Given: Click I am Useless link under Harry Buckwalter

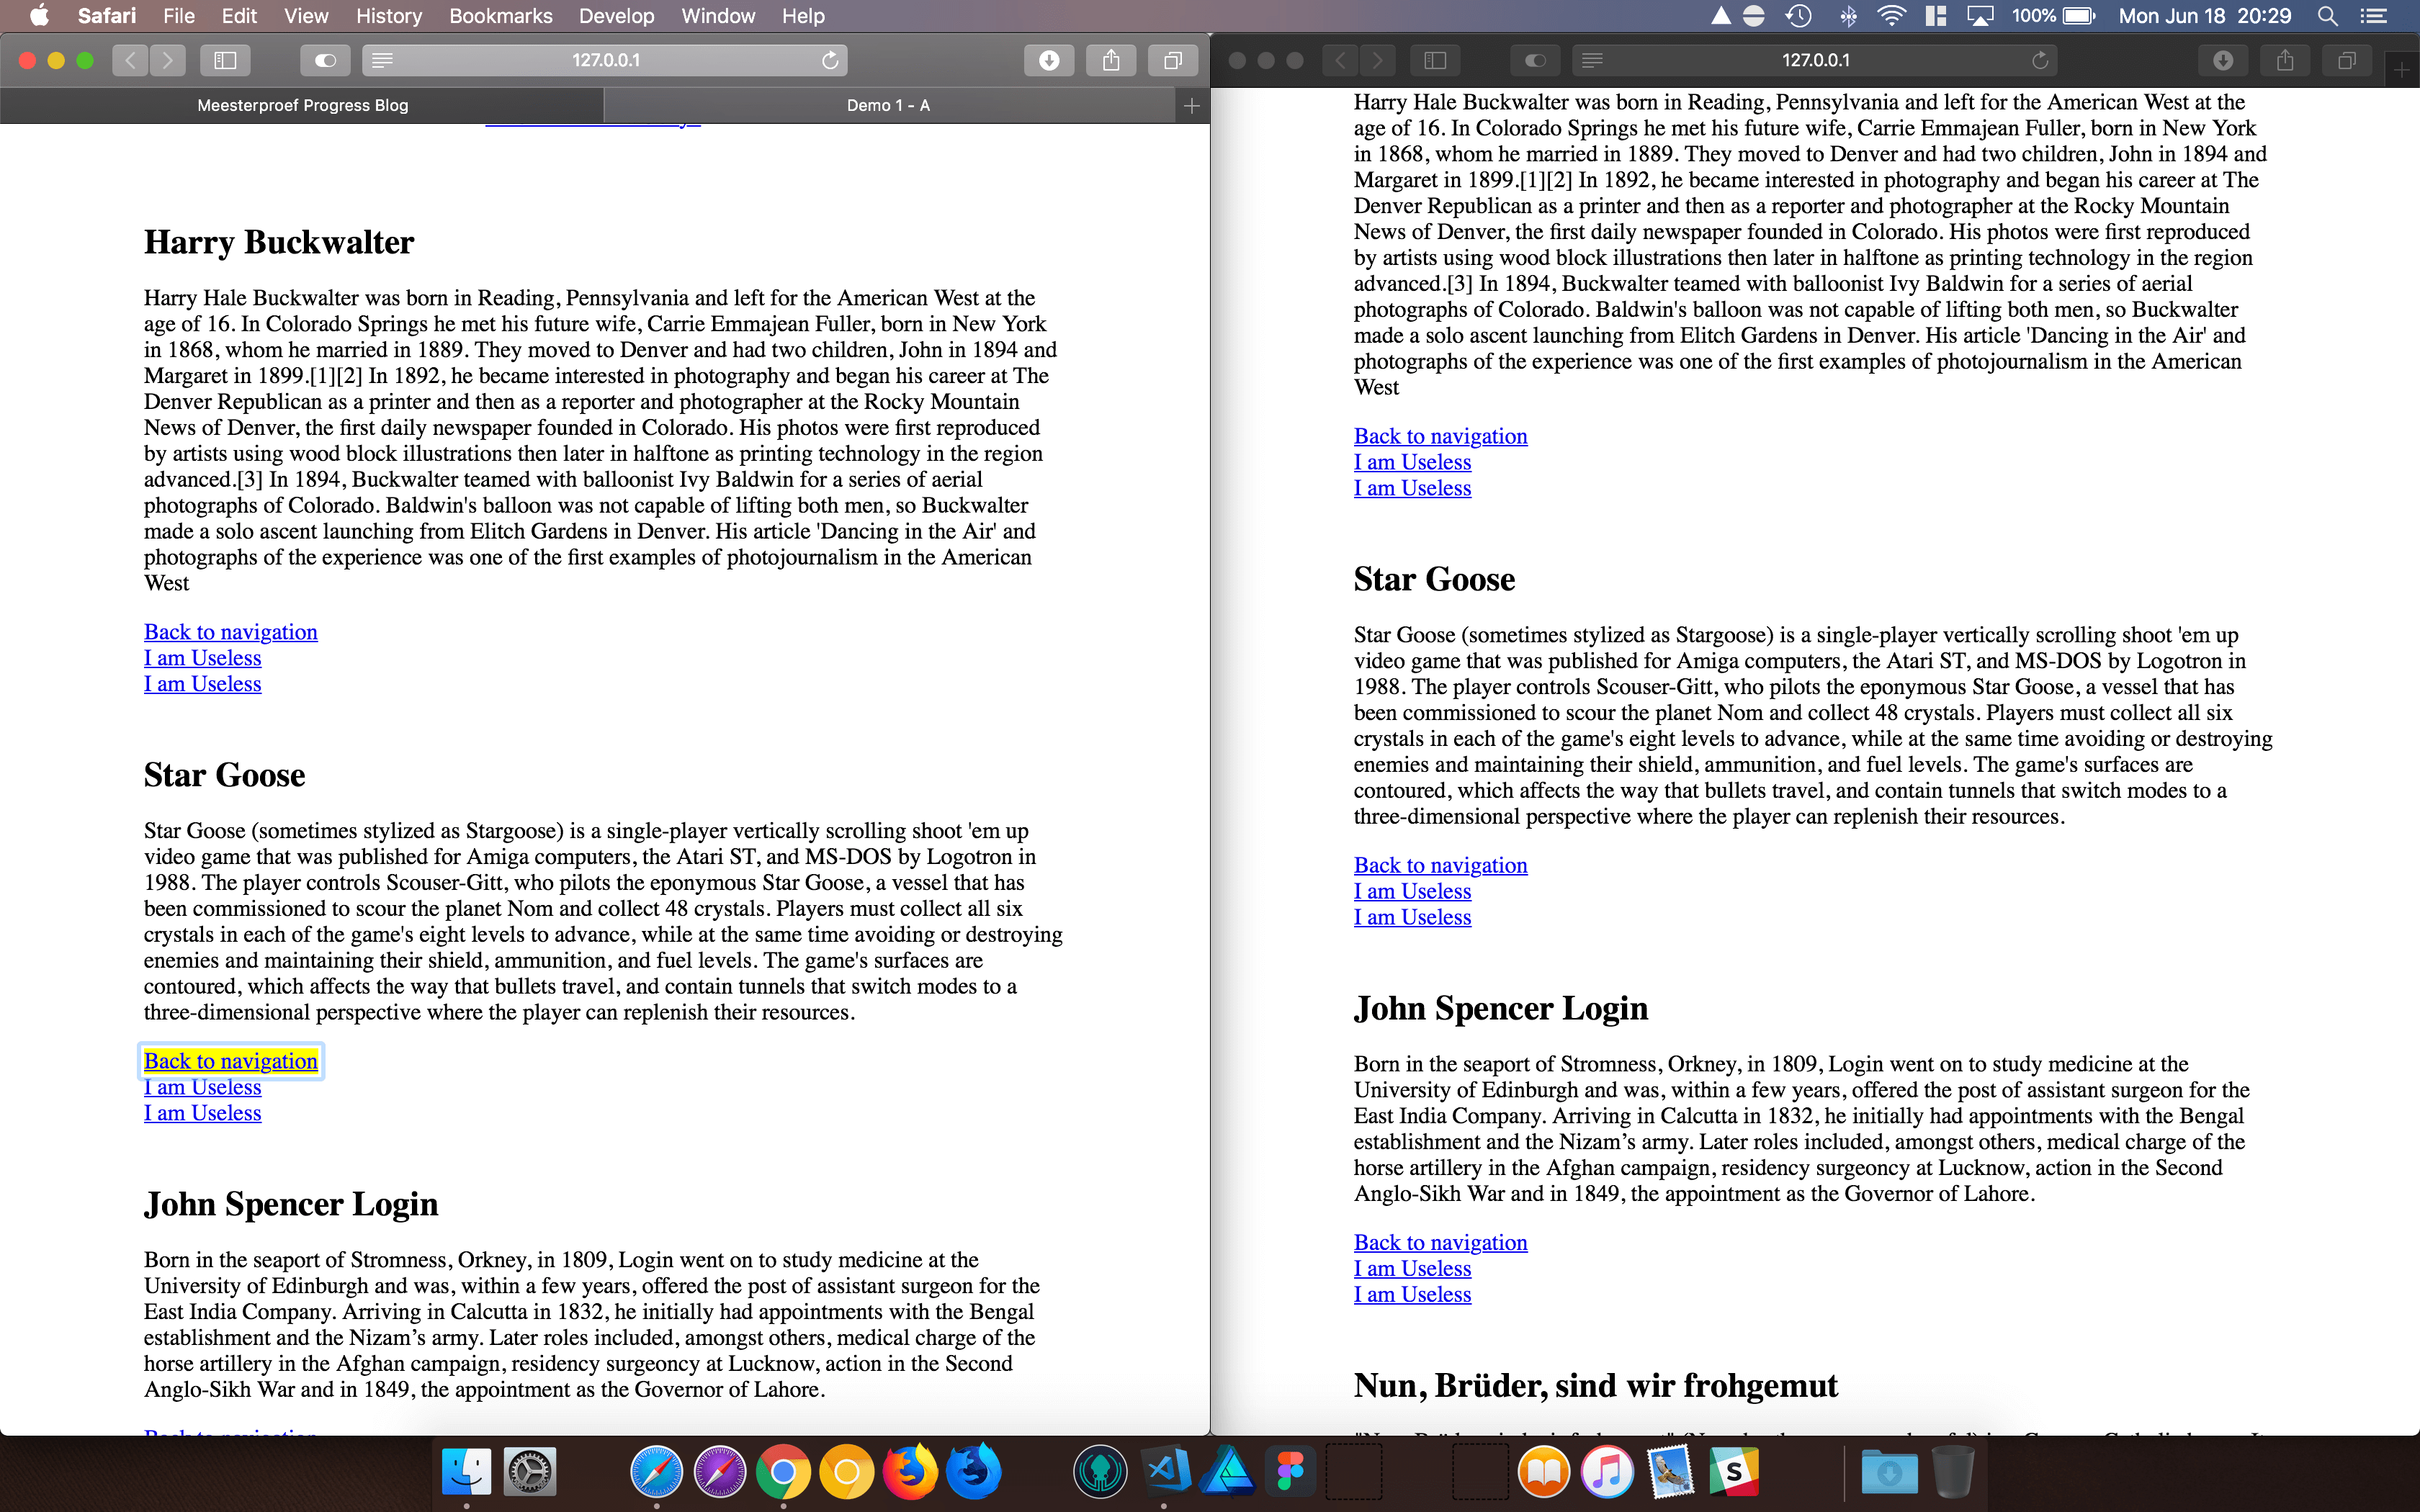Looking at the screenshot, I should point(202,658).
